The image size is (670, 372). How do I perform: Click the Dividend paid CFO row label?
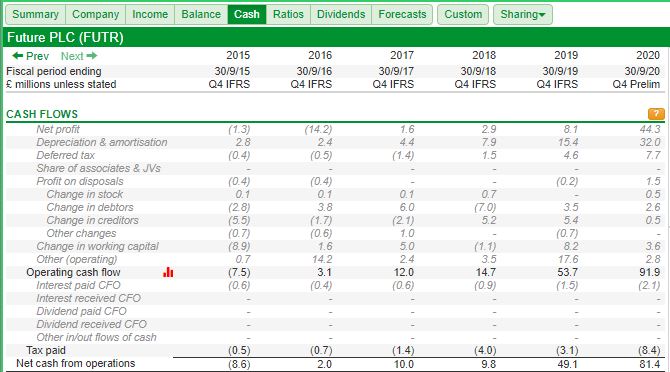81,311
